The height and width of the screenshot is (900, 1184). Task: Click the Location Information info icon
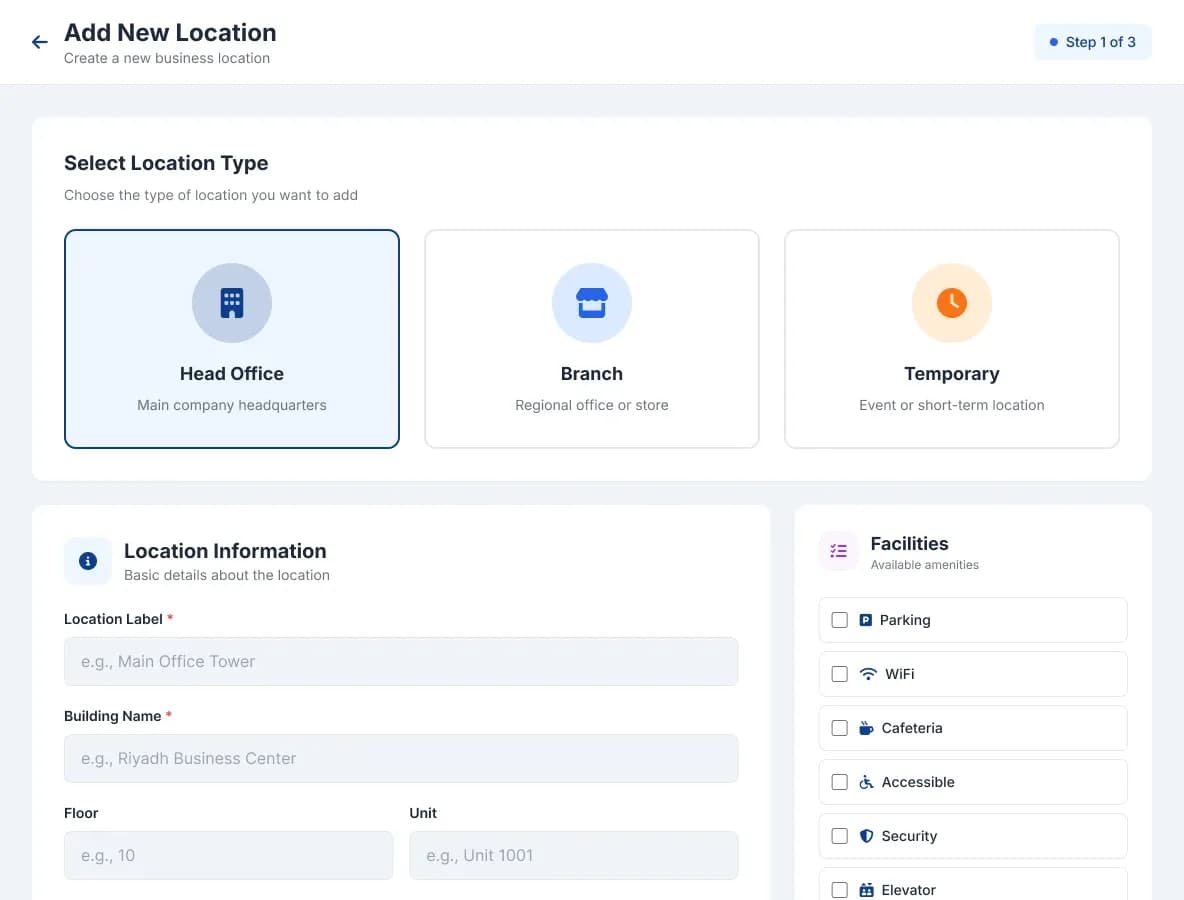(88, 561)
